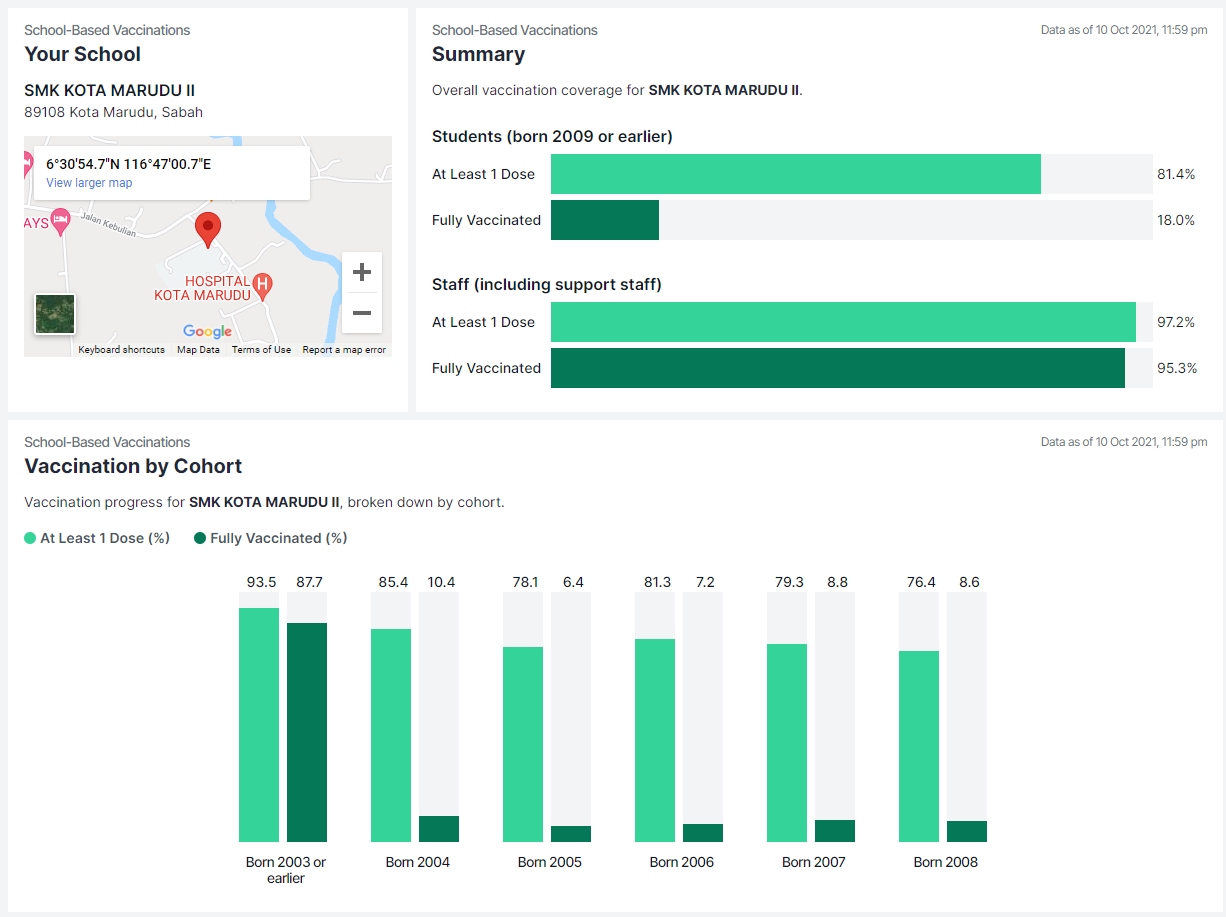Click the Students Fully Vaccinated bar
Viewport: 1226px width, 917px height.
pos(605,220)
